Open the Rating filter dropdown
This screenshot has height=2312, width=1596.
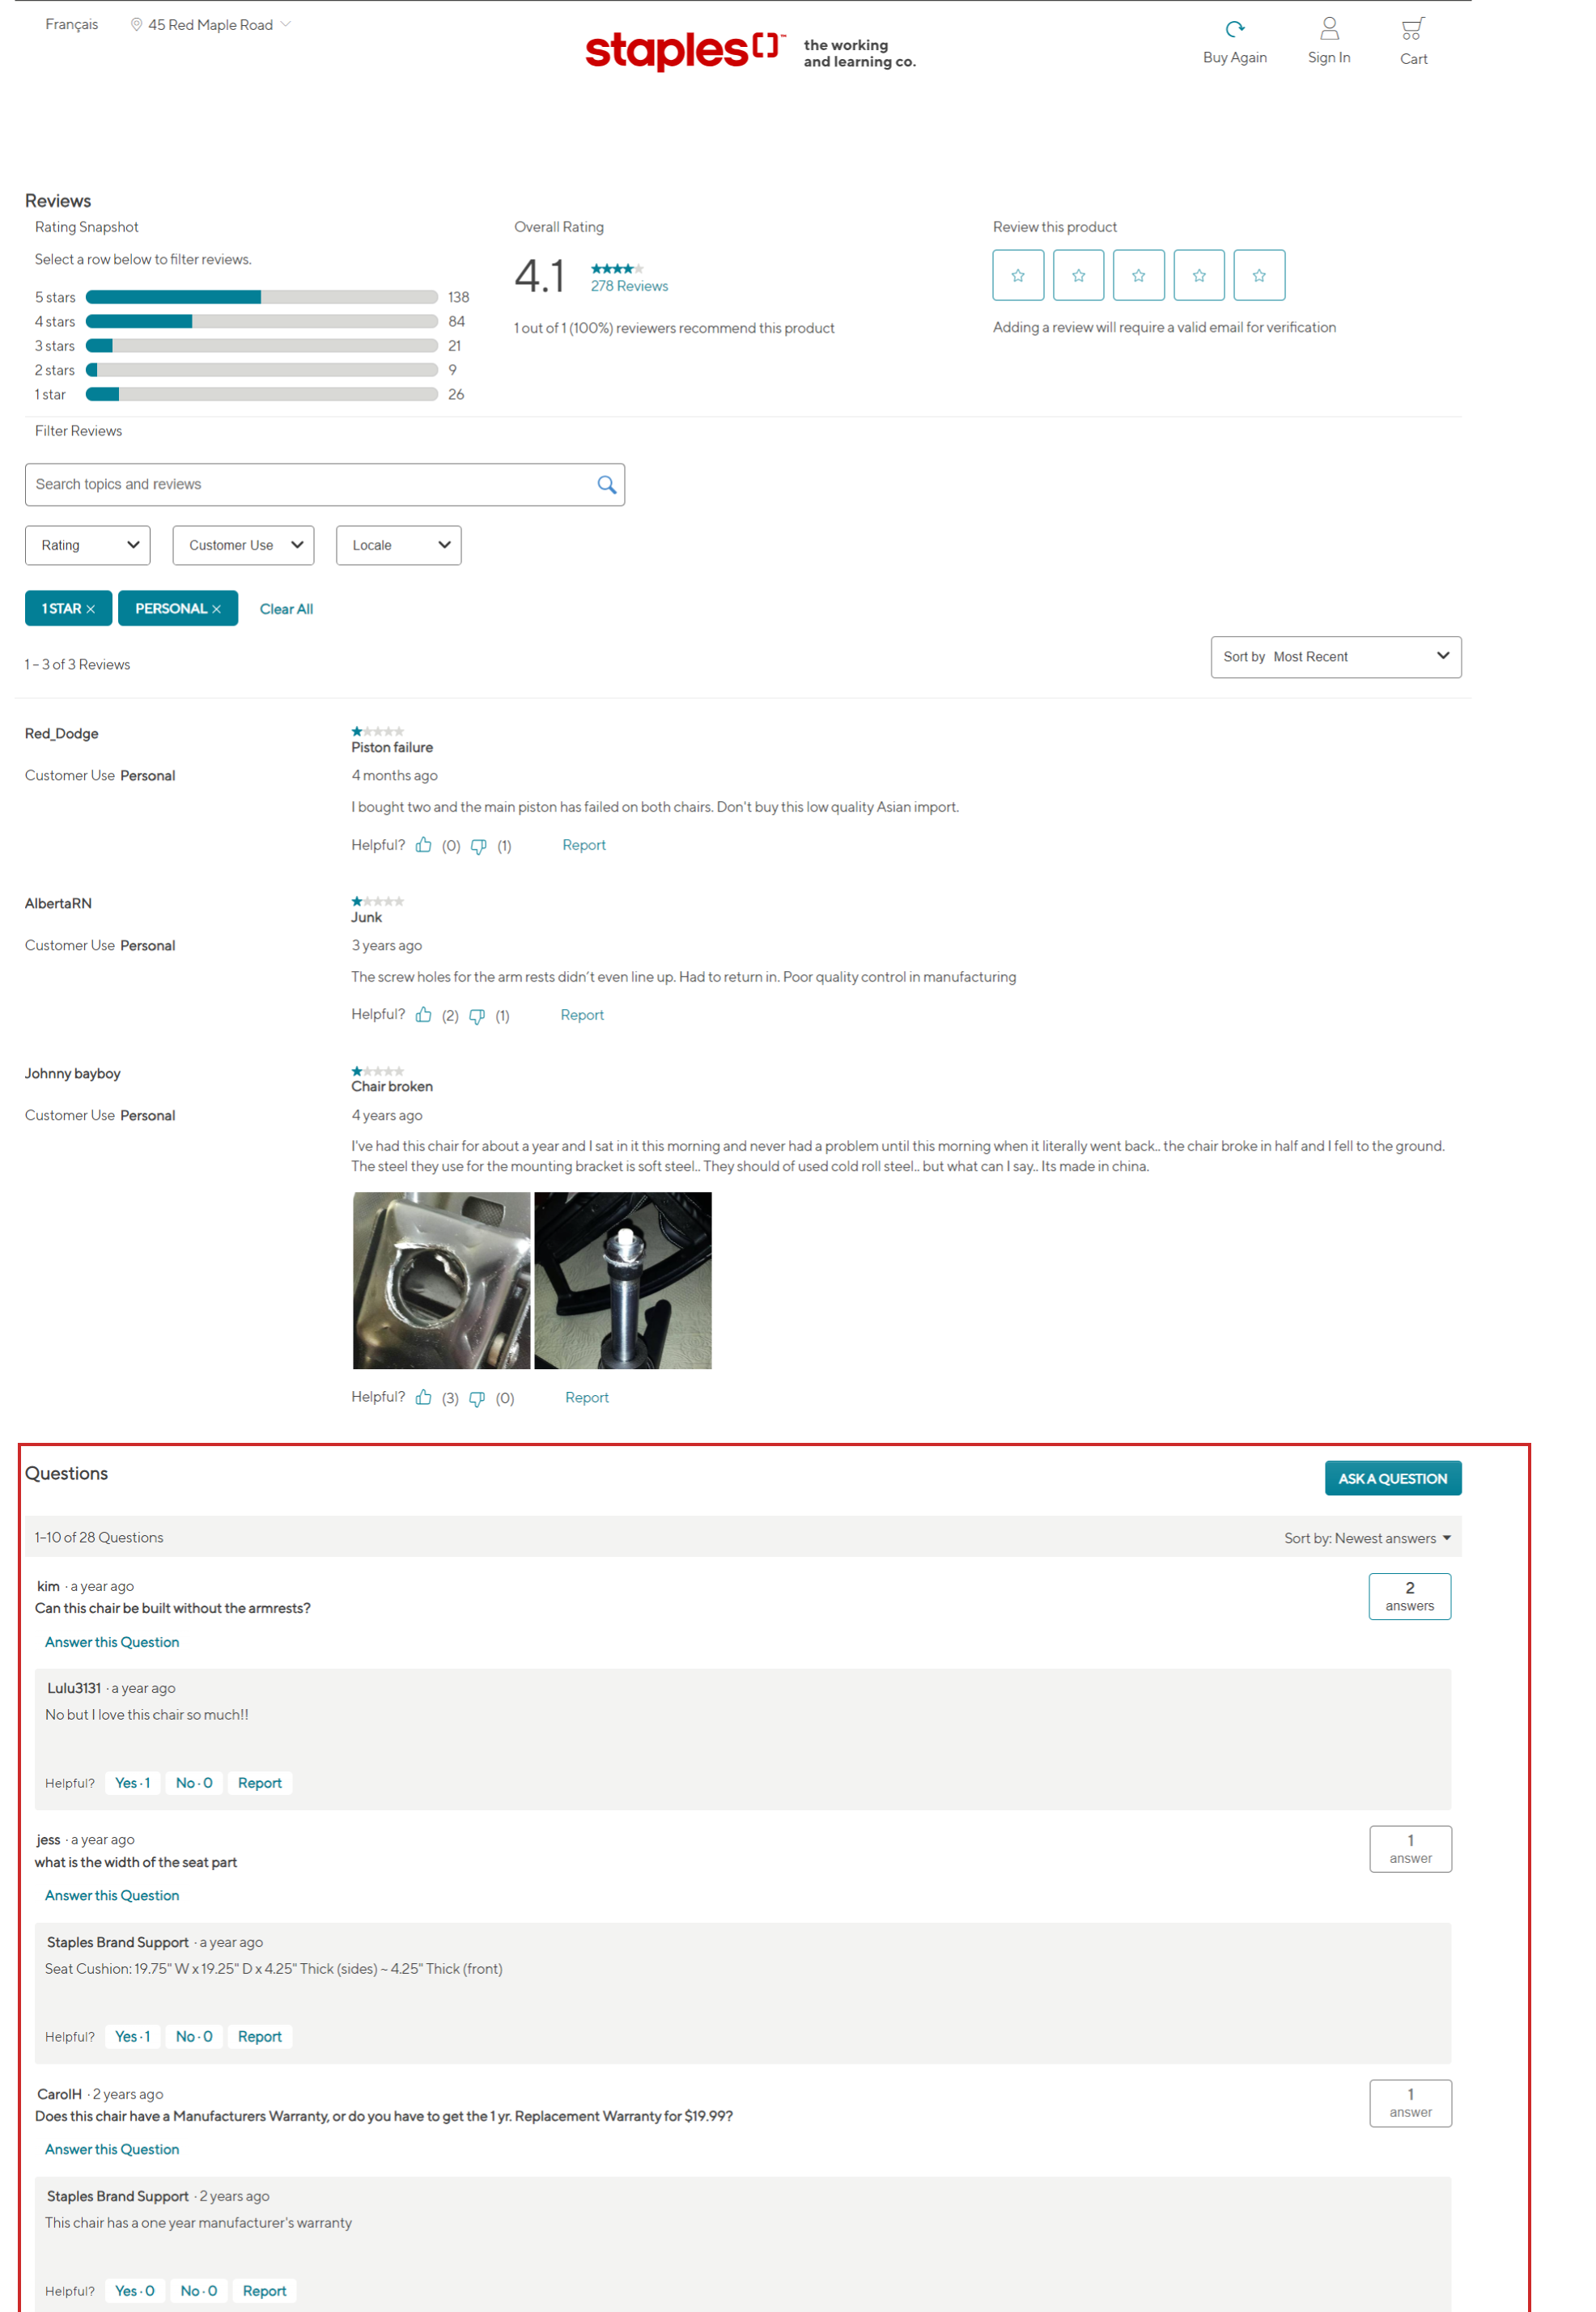(87, 545)
